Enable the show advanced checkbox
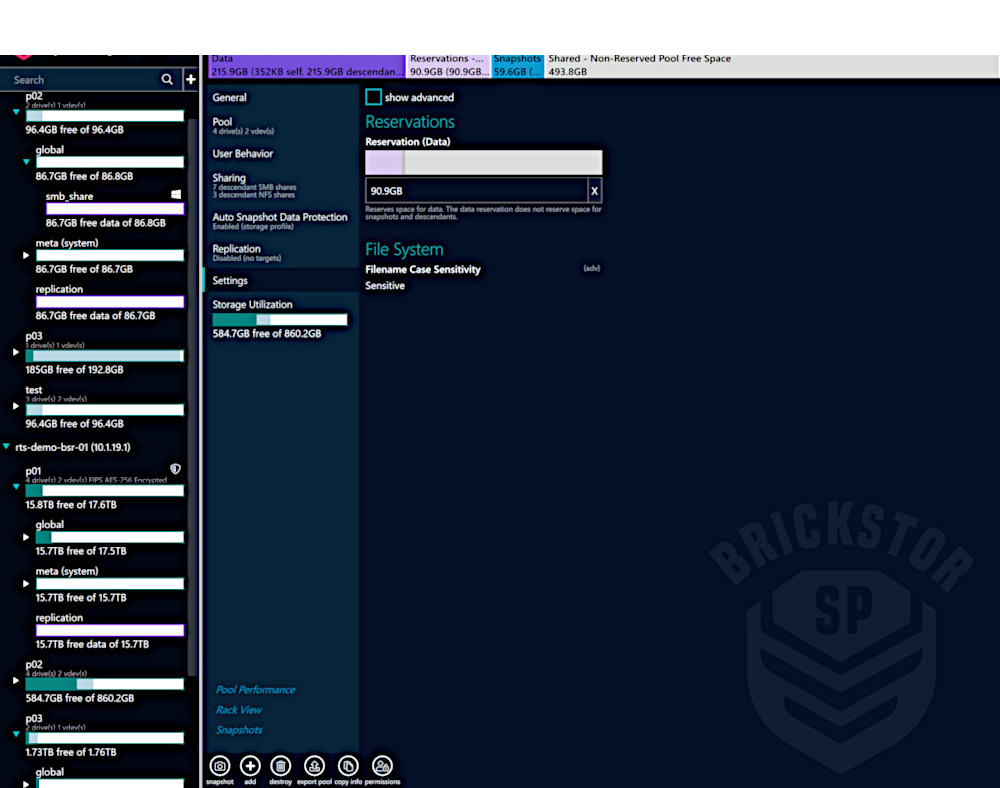The image size is (1000, 788). point(373,97)
